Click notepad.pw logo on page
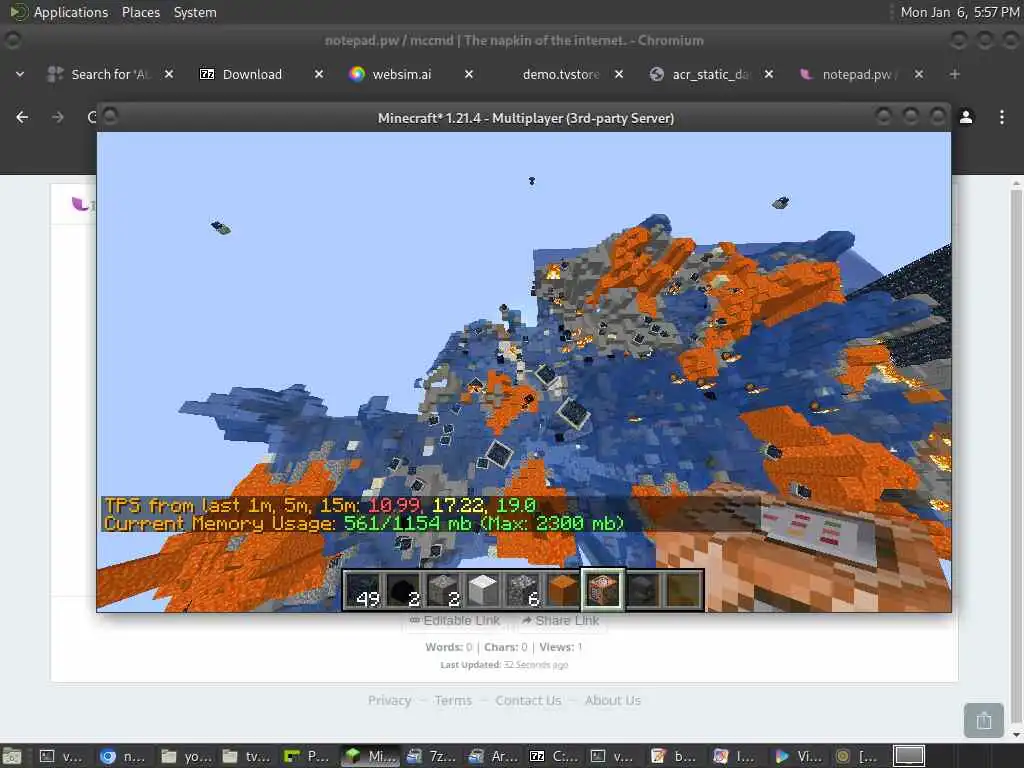This screenshot has height=768, width=1024. (81, 204)
